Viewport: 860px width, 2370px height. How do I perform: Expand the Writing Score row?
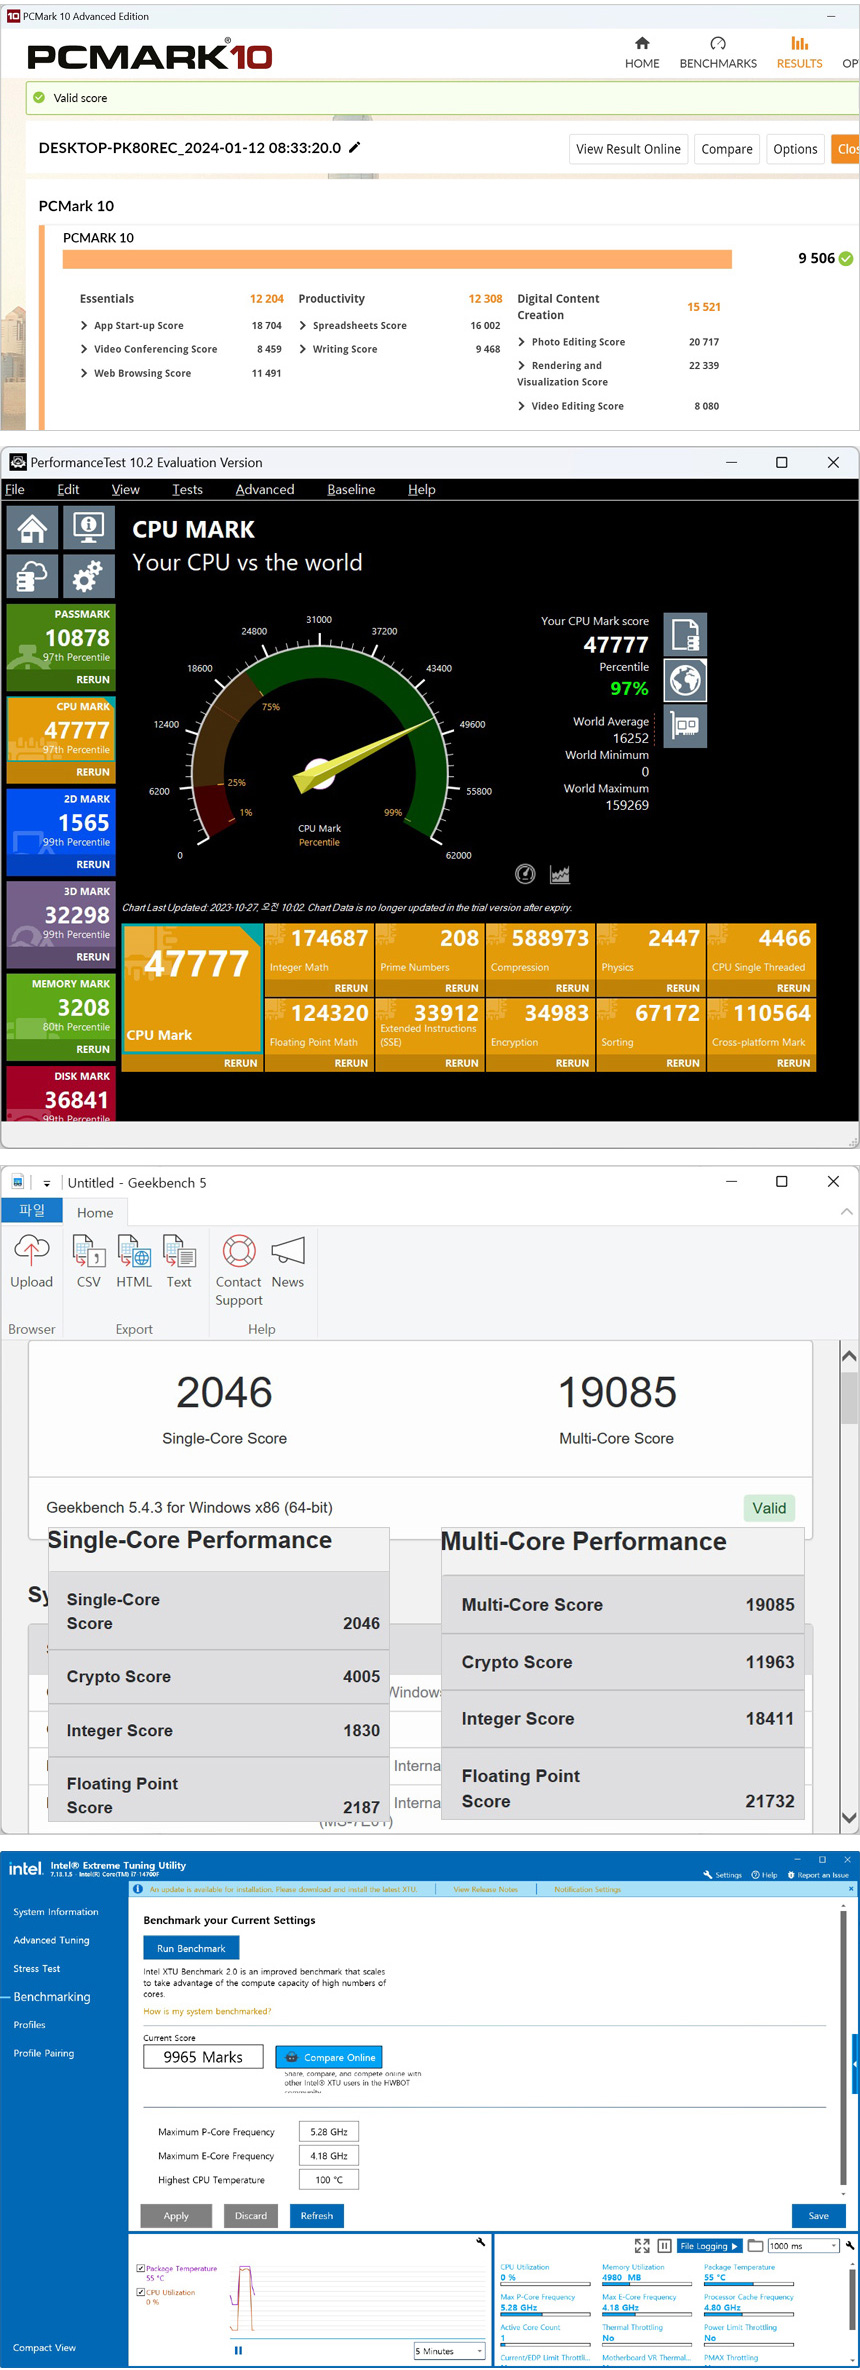point(303,350)
